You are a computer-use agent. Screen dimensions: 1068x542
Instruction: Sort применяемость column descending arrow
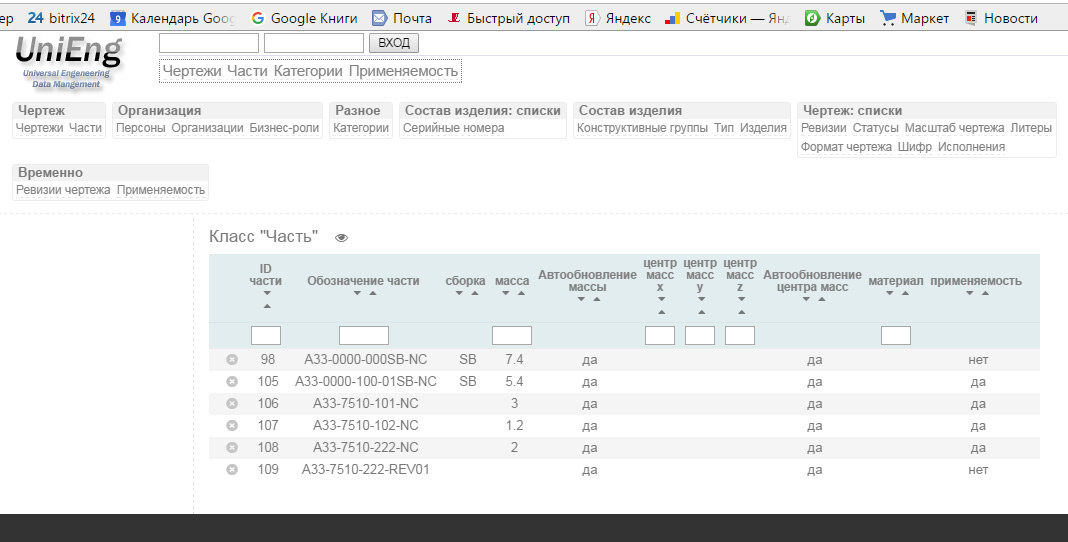click(969, 293)
